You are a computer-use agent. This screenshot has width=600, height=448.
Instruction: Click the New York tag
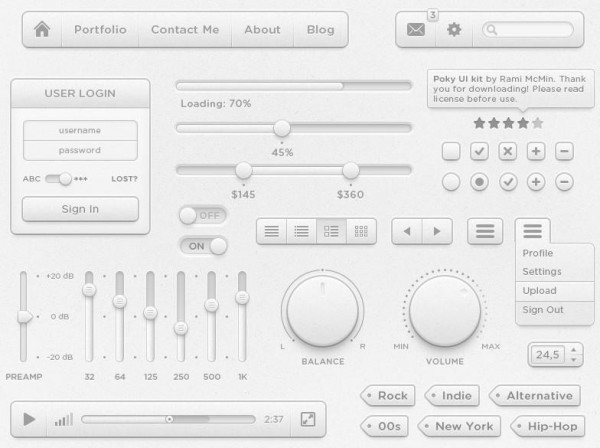[x=459, y=426]
